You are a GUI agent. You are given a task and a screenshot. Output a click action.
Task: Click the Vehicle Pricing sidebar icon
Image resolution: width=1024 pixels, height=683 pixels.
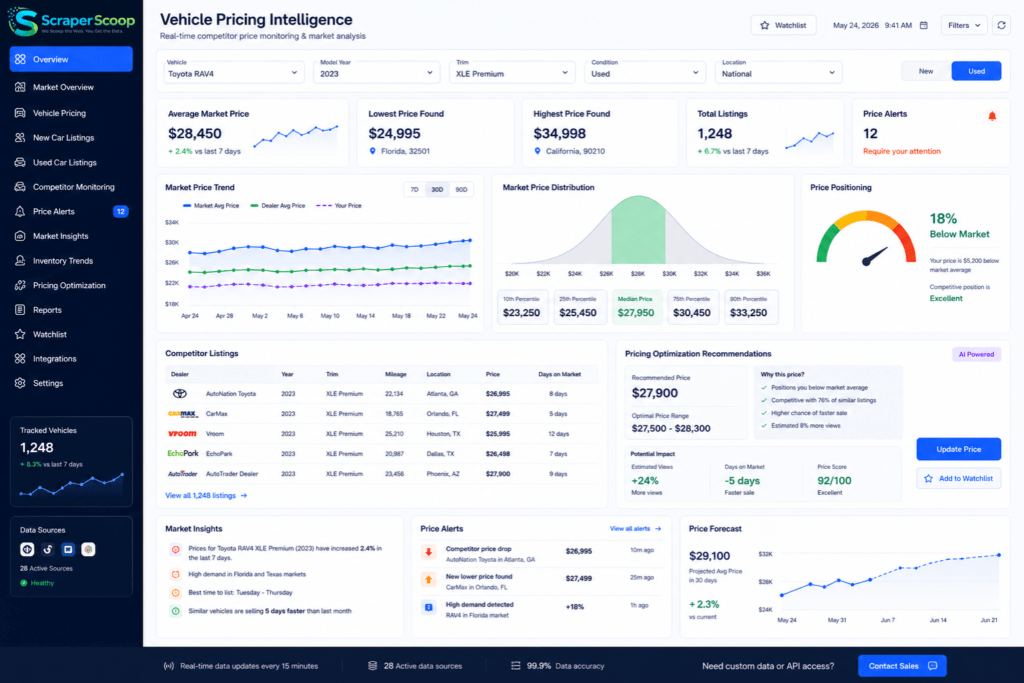[x=20, y=113]
